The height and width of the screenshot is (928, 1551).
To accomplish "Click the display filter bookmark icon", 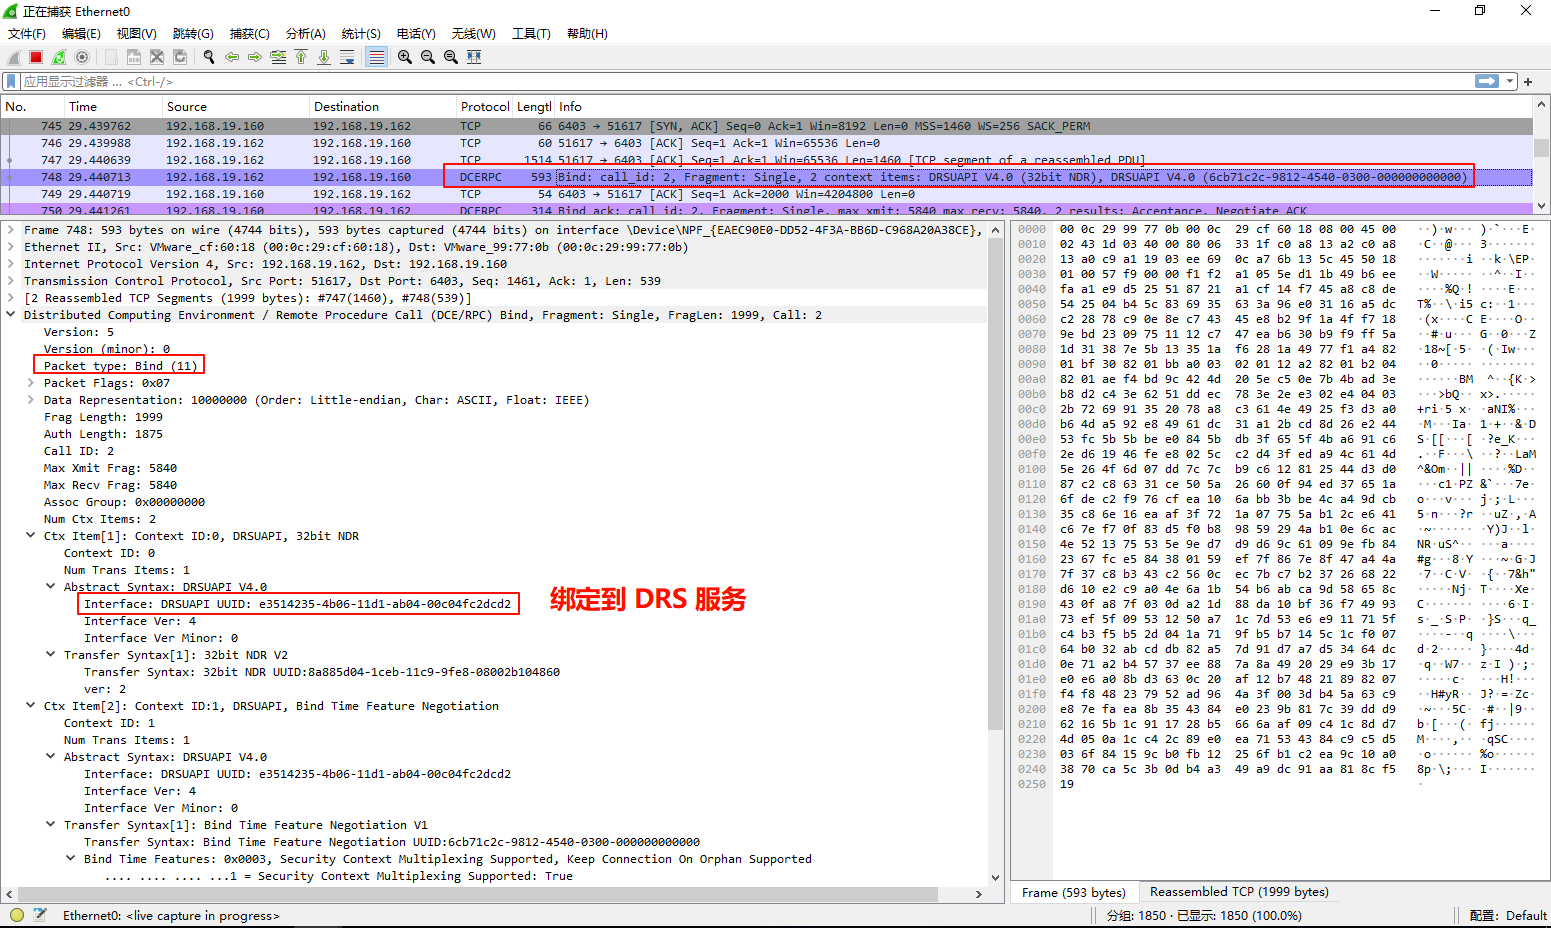I will click(12, 81).
